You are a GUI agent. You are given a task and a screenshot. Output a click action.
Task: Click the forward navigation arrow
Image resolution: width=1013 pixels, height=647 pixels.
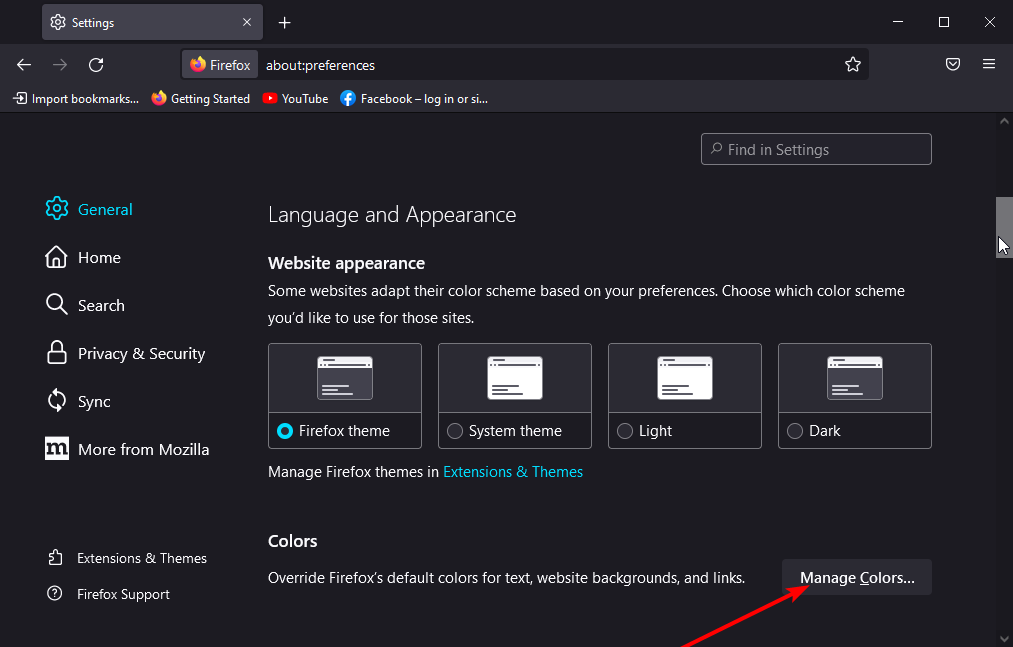tap(60, 65)
